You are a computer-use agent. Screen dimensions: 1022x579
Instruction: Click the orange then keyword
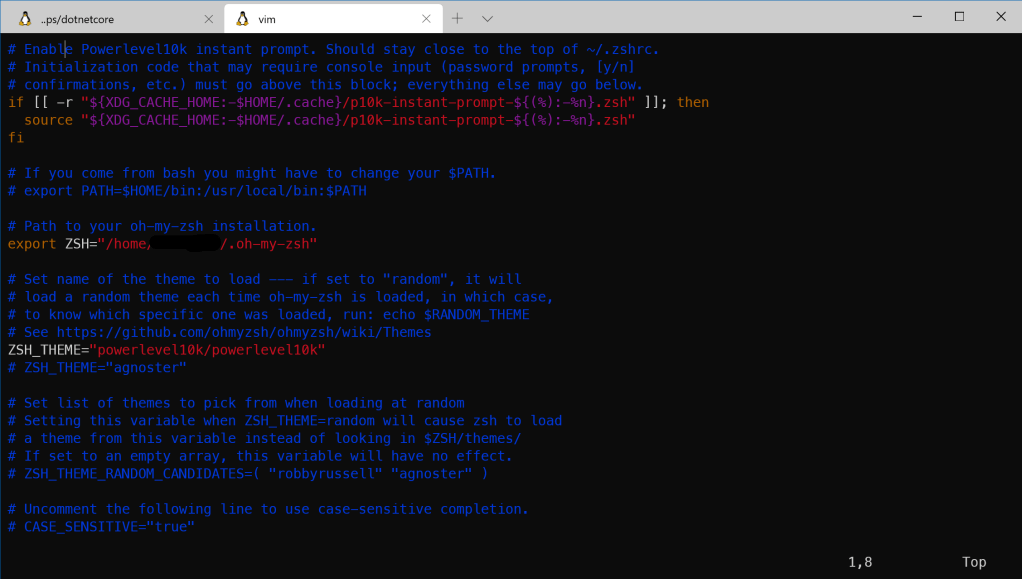click(693, 102)
